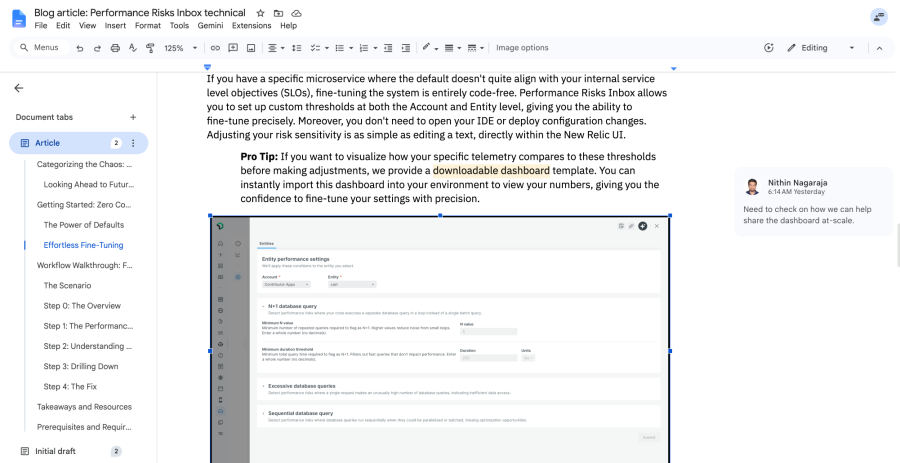Click the print icon
The width and height of the screenshot is (900, 463).
pos(115,48)
